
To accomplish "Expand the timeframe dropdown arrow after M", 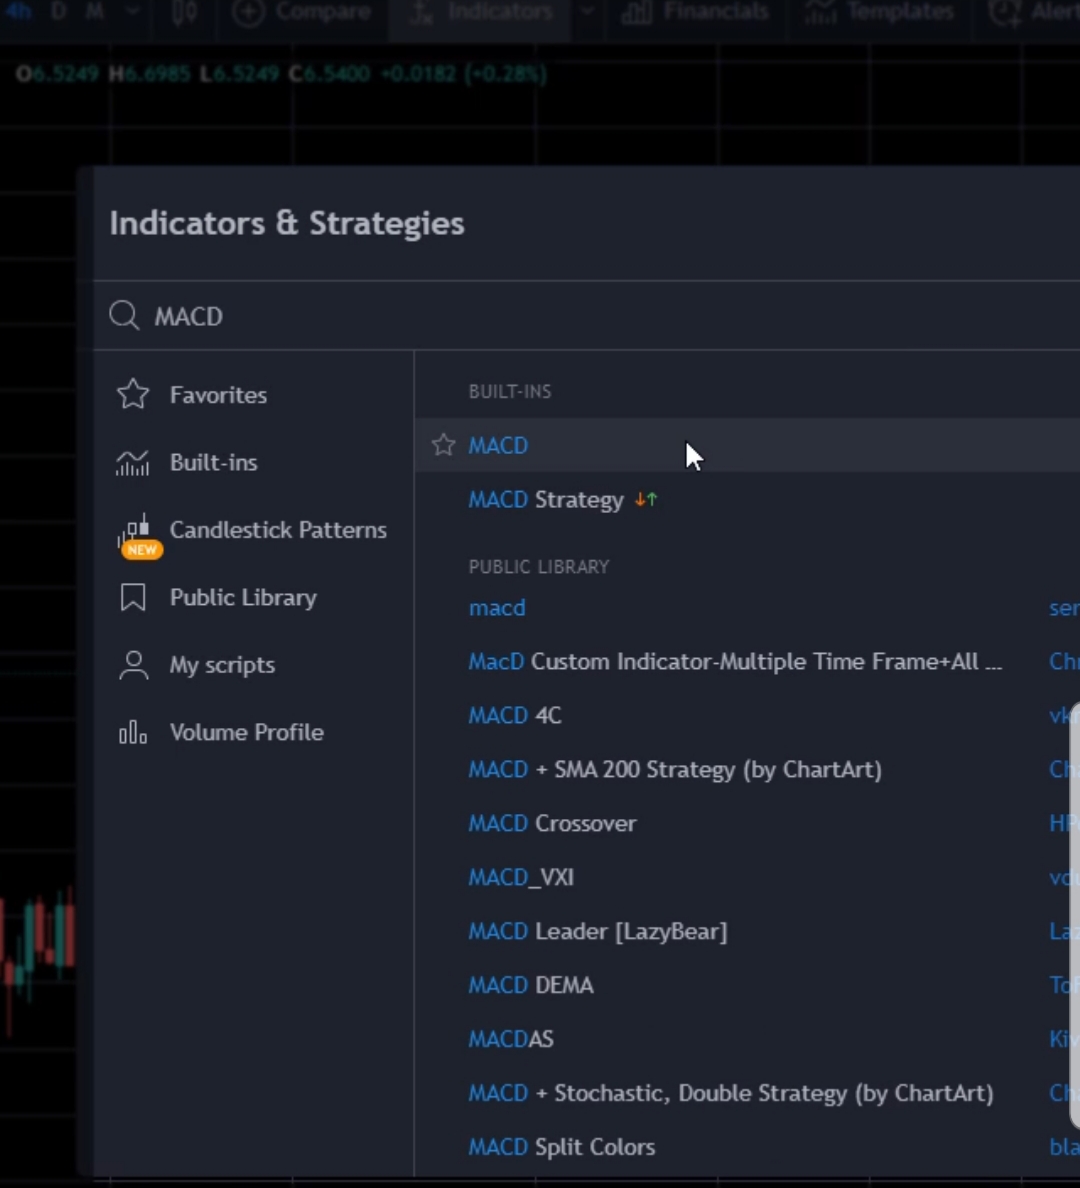I will [133, 12].
